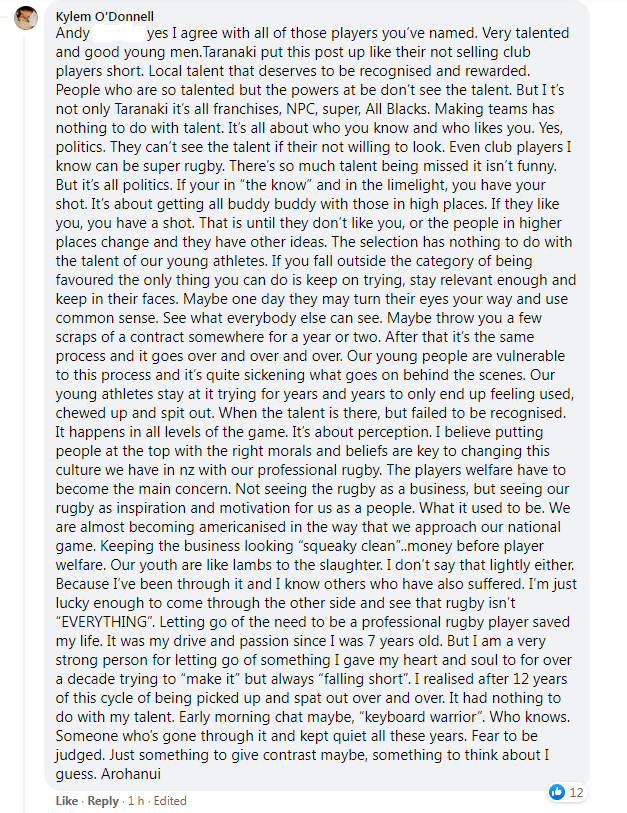The image size is (627, 813).
Task: View edit history via "Edited"
Action: (171, 801)
